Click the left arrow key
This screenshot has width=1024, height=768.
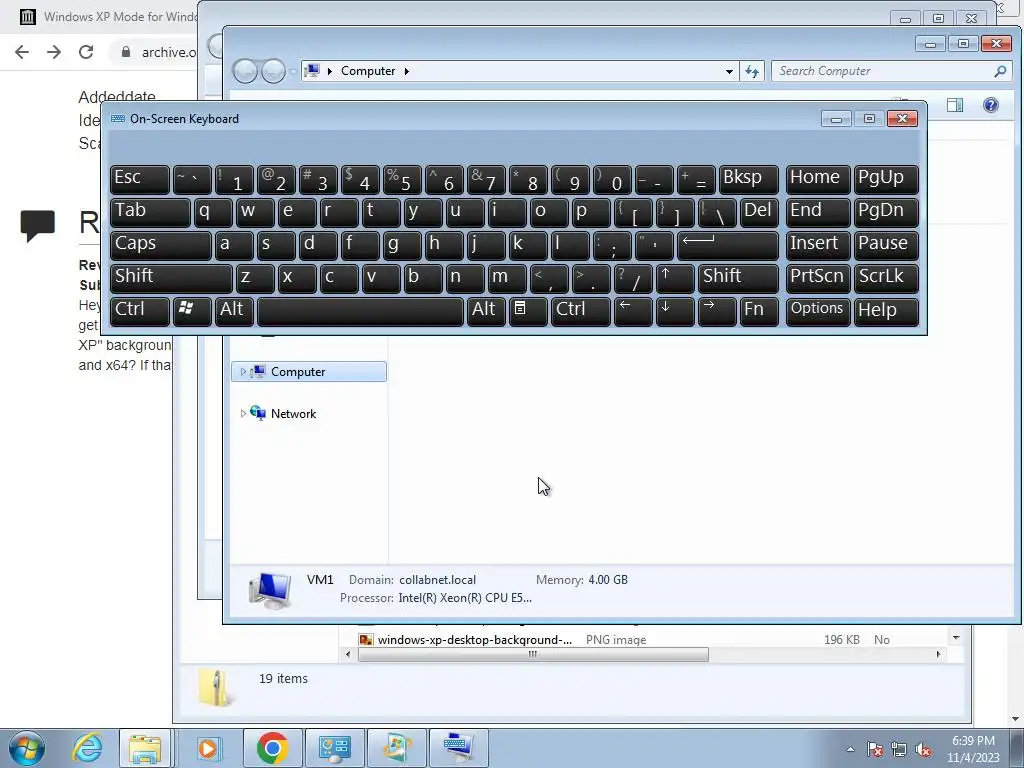633,311
